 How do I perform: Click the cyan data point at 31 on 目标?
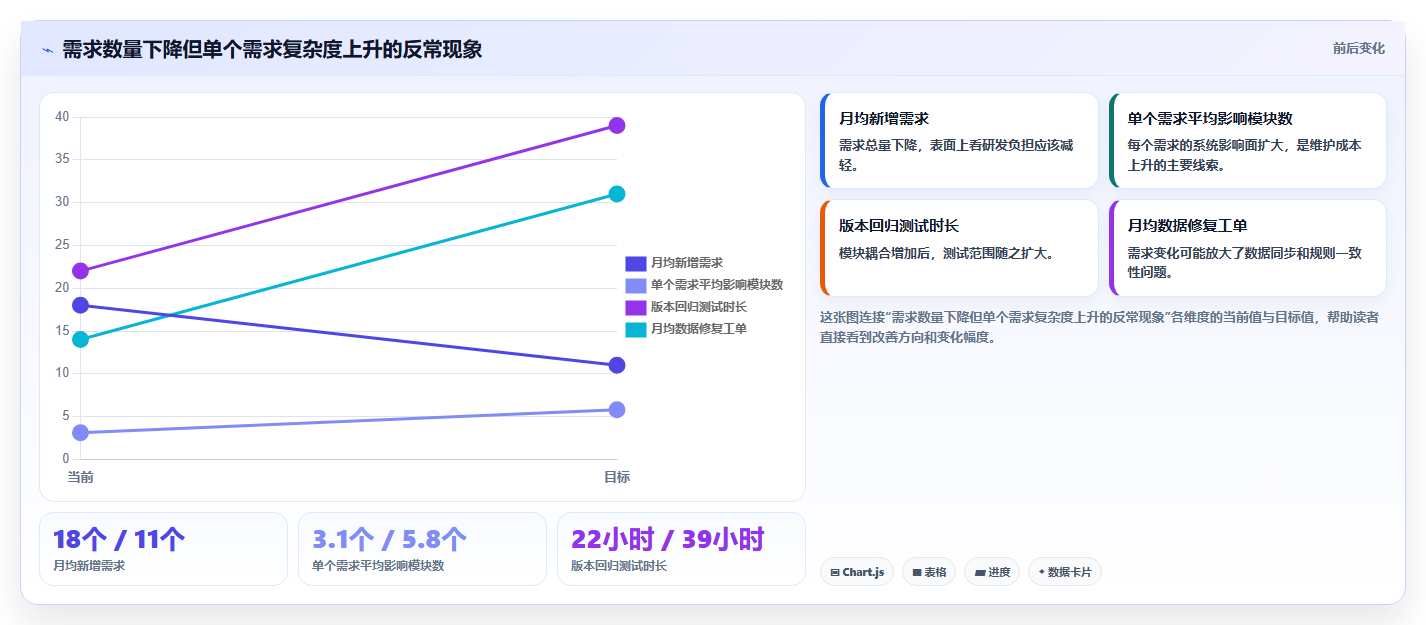(x=617, y=194)
